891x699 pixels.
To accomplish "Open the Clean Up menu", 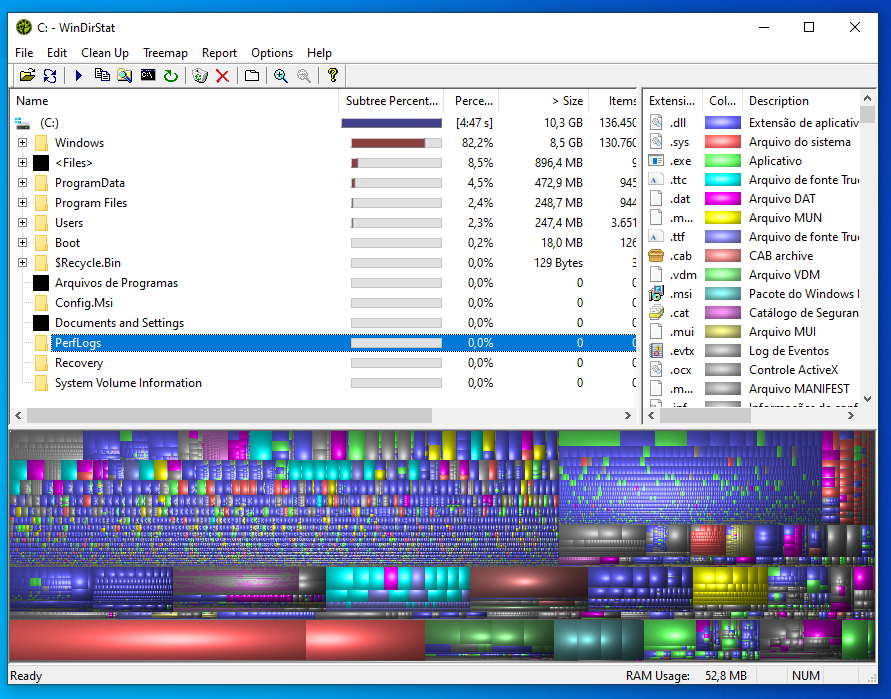I will pos(105,53).
